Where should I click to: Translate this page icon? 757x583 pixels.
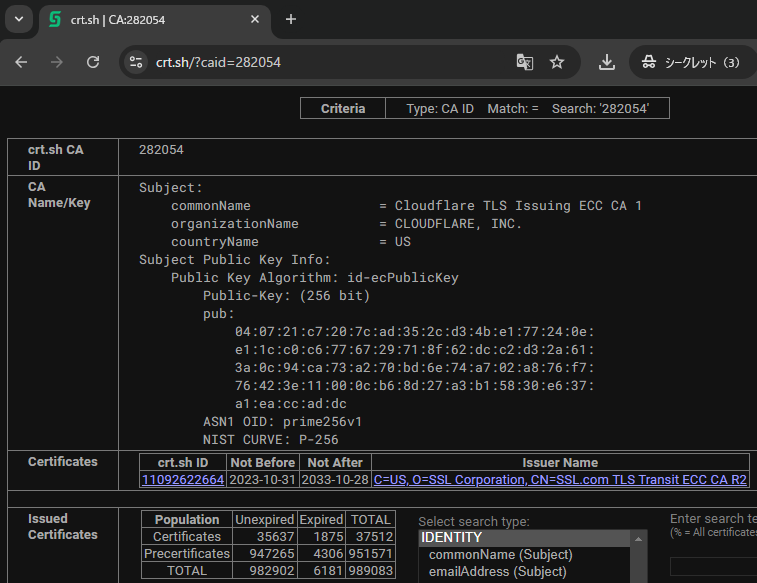coord(525,62)
